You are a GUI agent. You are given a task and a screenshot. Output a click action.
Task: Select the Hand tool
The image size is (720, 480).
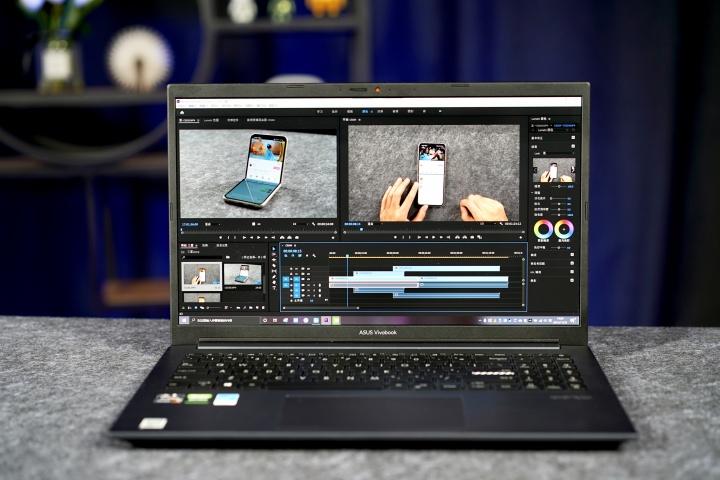[274, 282]
